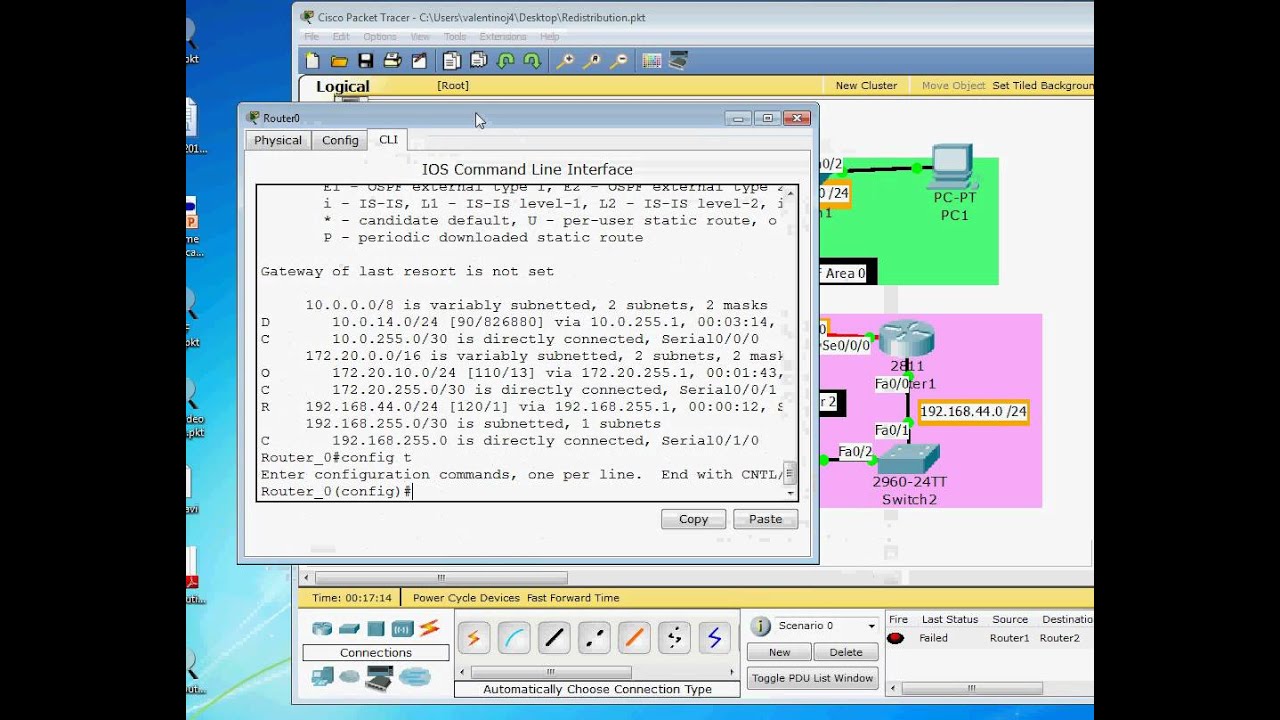Open the View menu
The height and width of the screenshot is (720, 1280).
420,37
